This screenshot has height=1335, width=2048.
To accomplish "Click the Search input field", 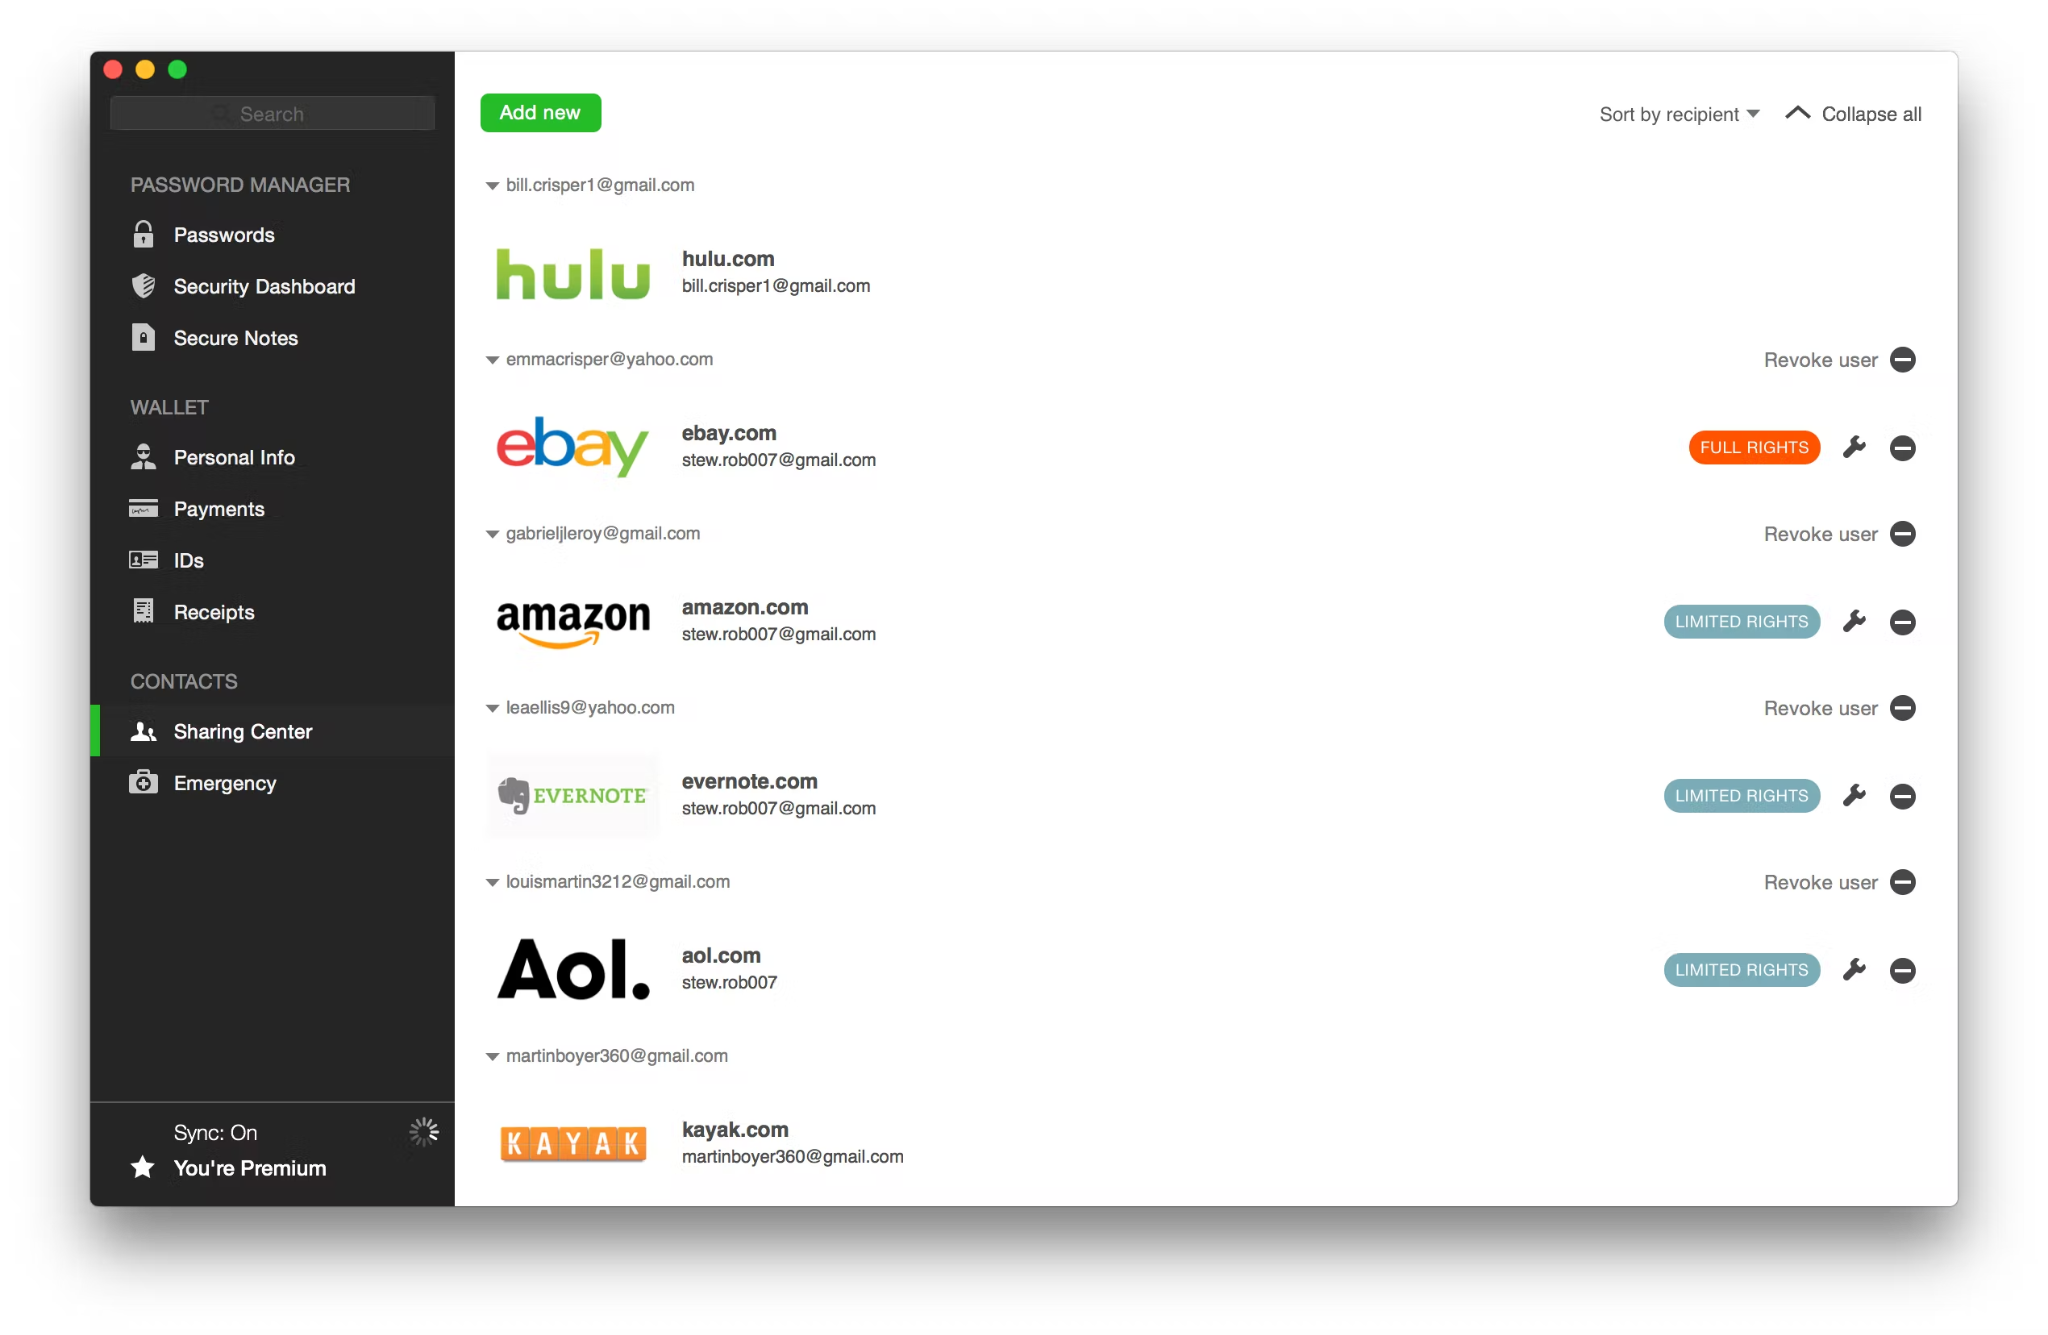I will click(272, 113).
